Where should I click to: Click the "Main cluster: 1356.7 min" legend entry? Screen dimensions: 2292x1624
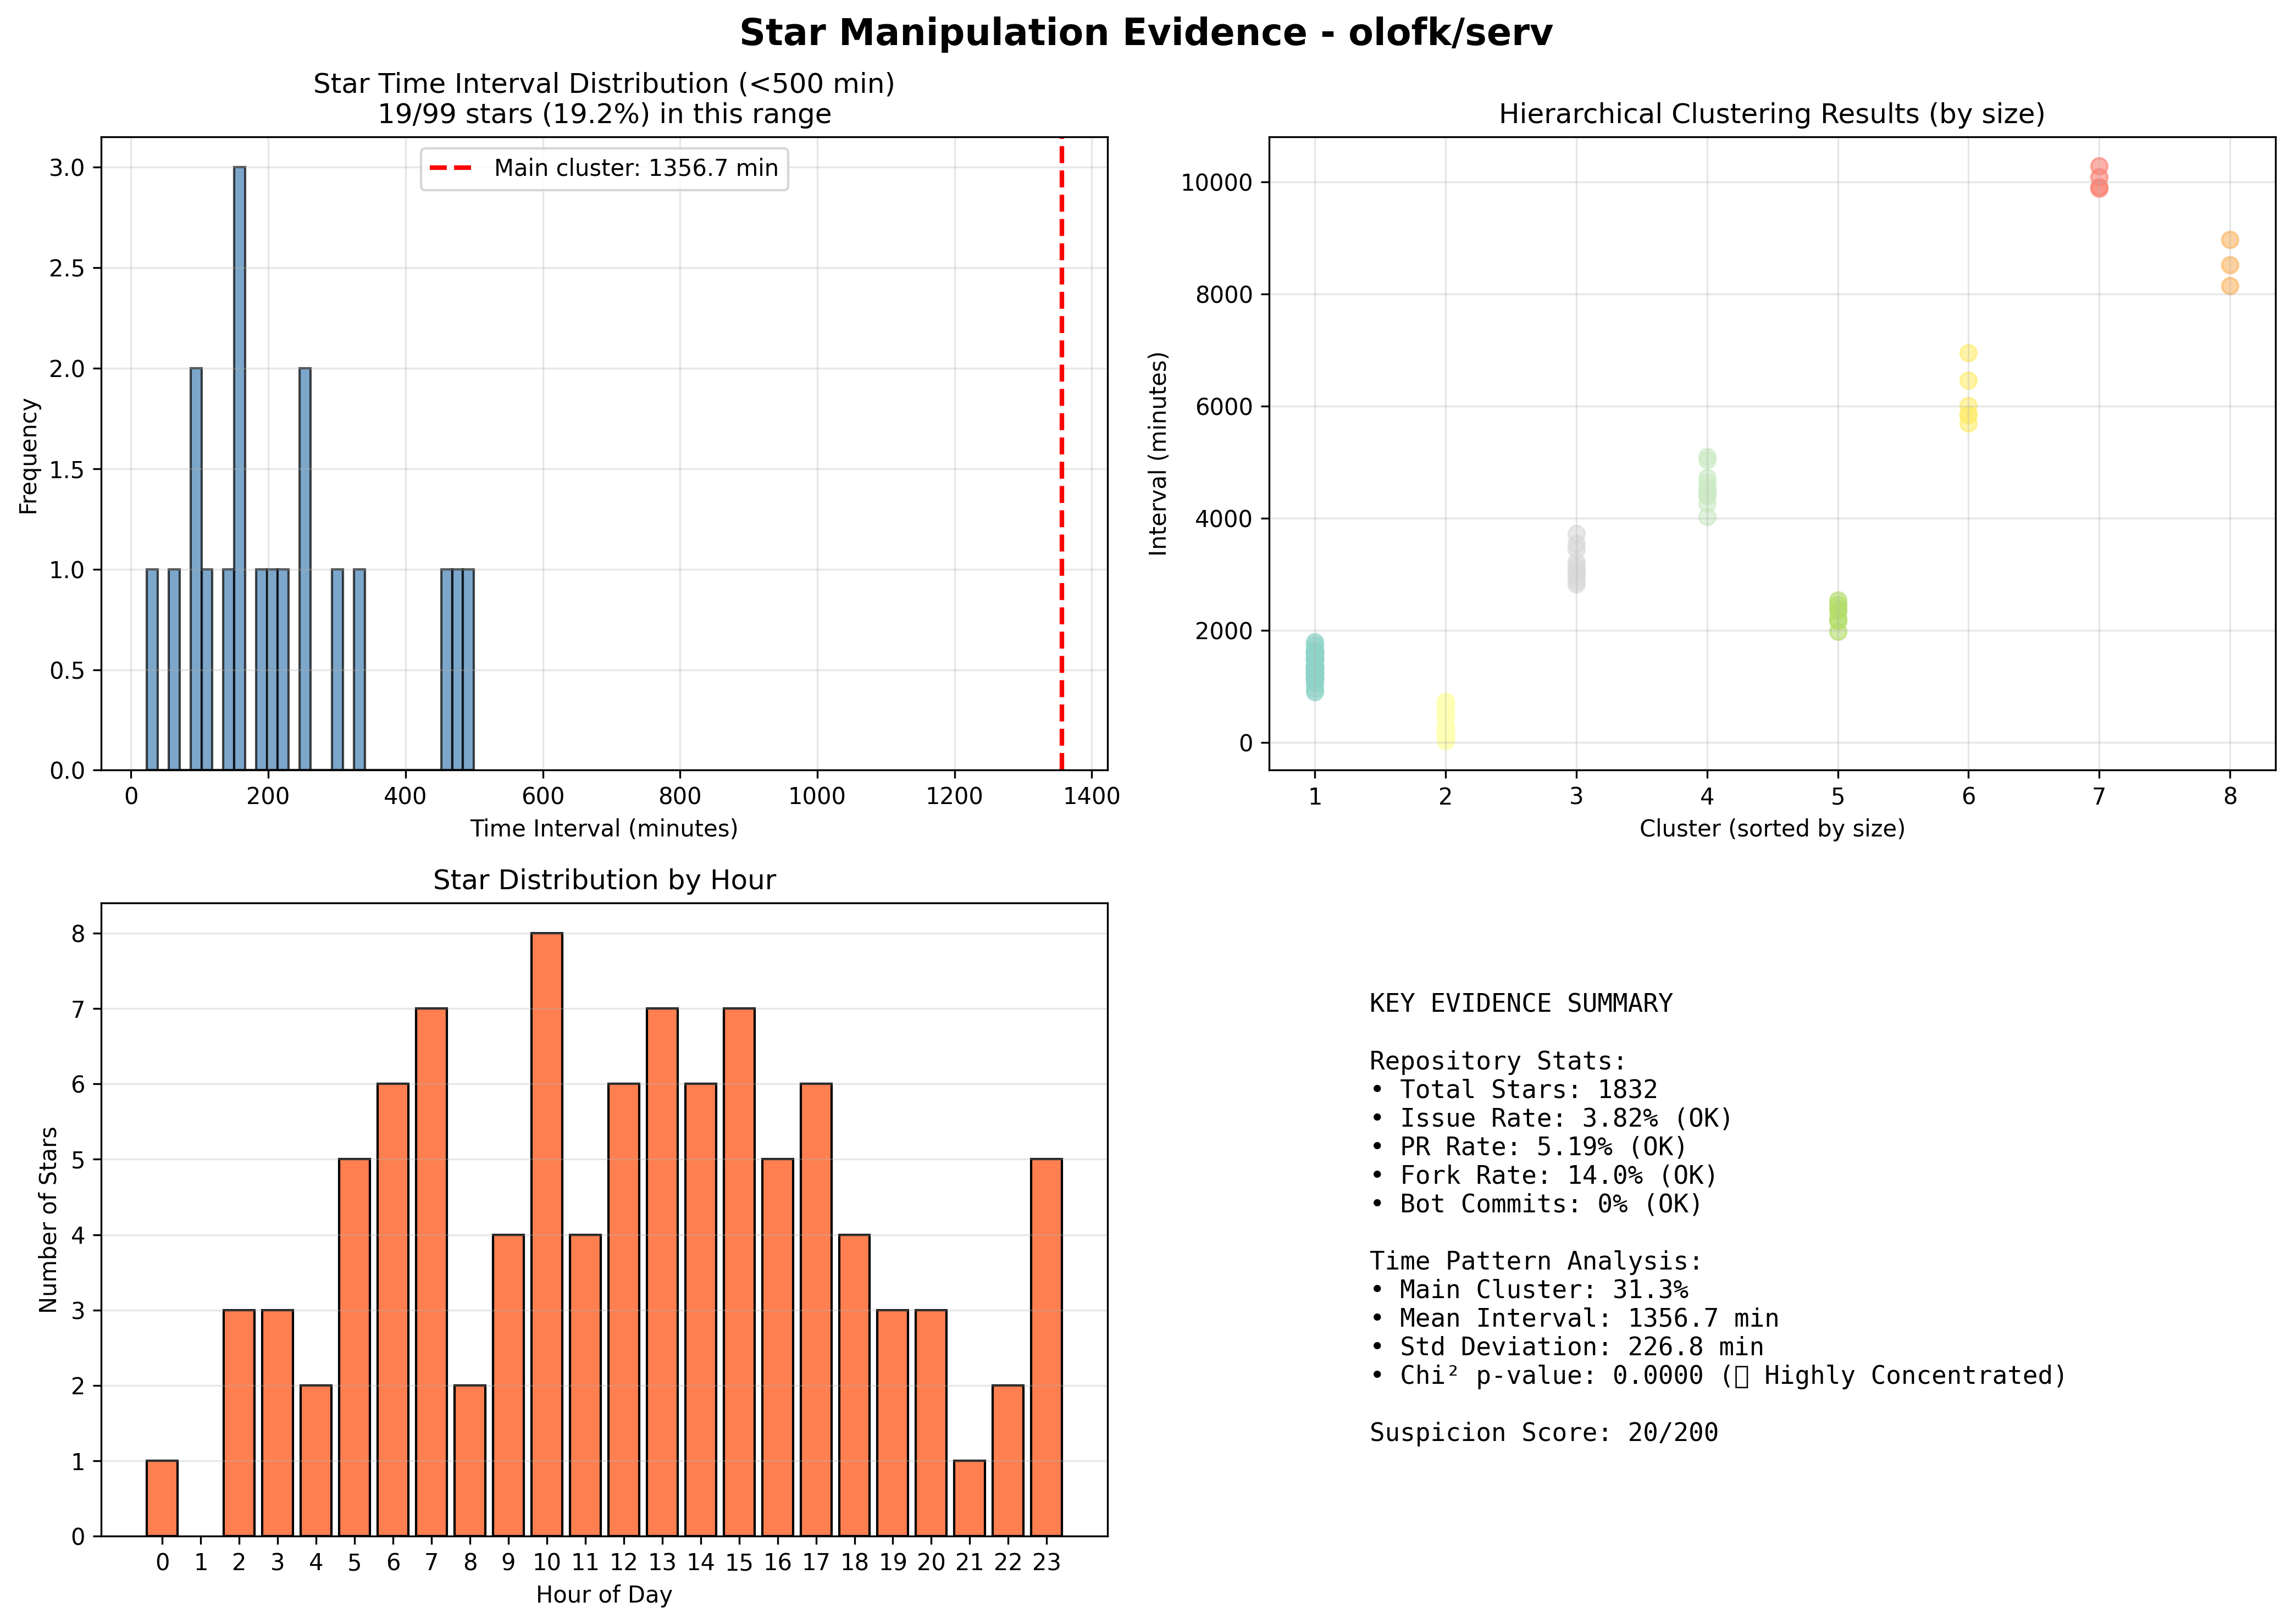click(x=604, y=168)
